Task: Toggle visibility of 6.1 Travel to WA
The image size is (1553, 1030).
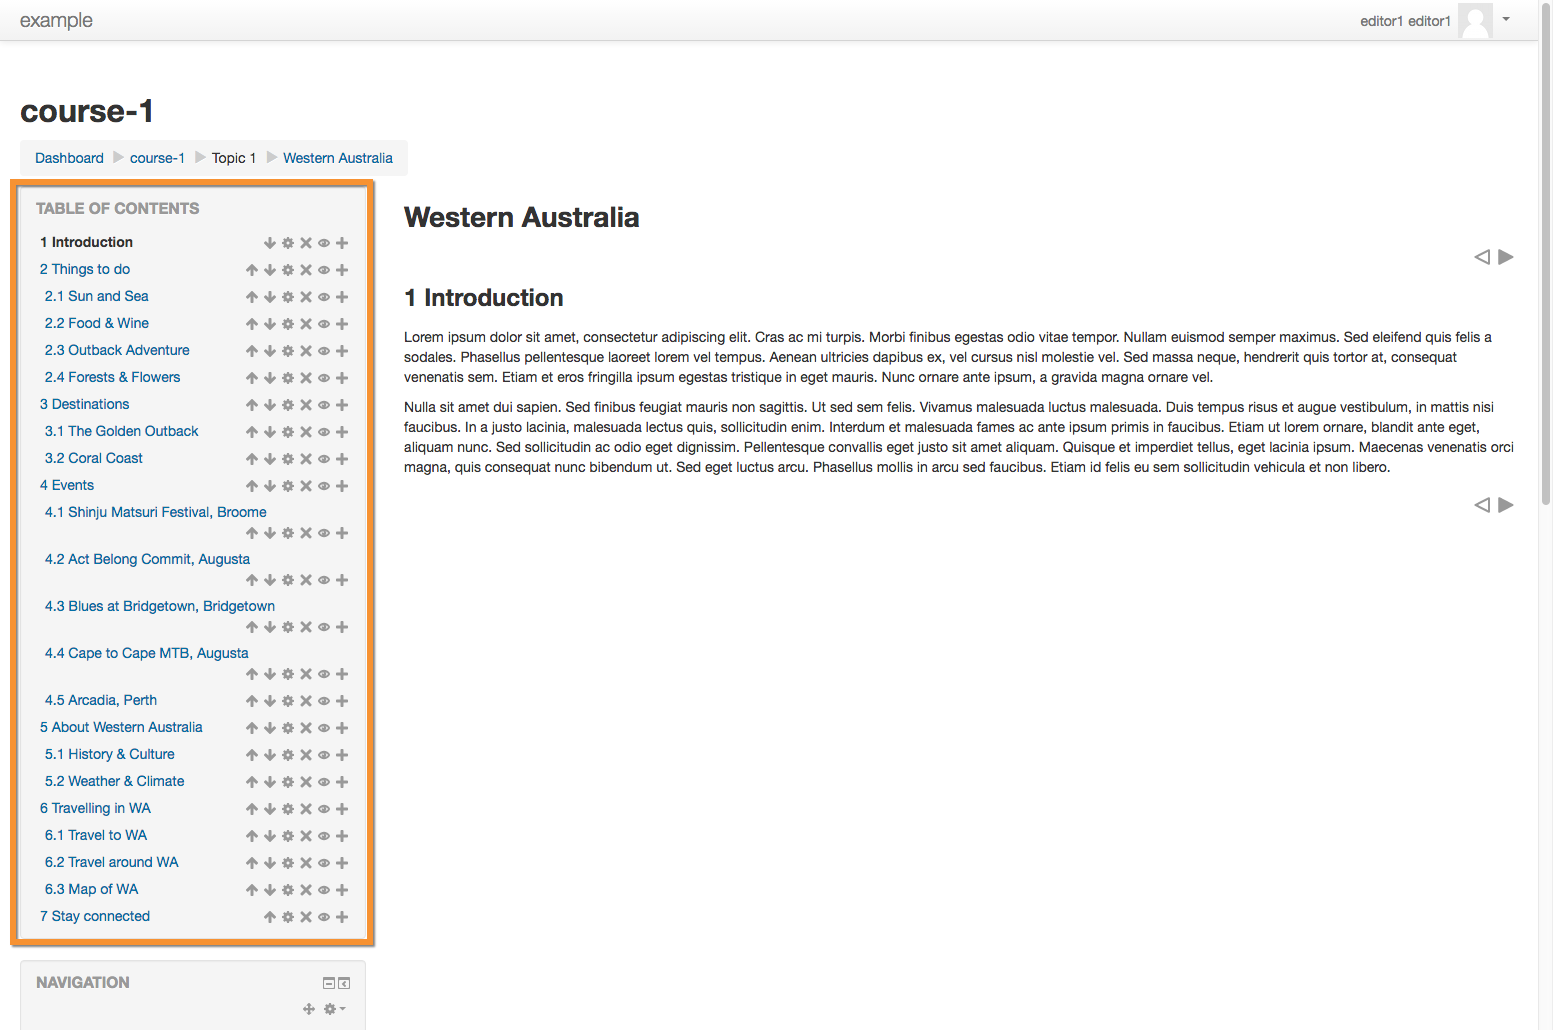Action: pos(324,836)
